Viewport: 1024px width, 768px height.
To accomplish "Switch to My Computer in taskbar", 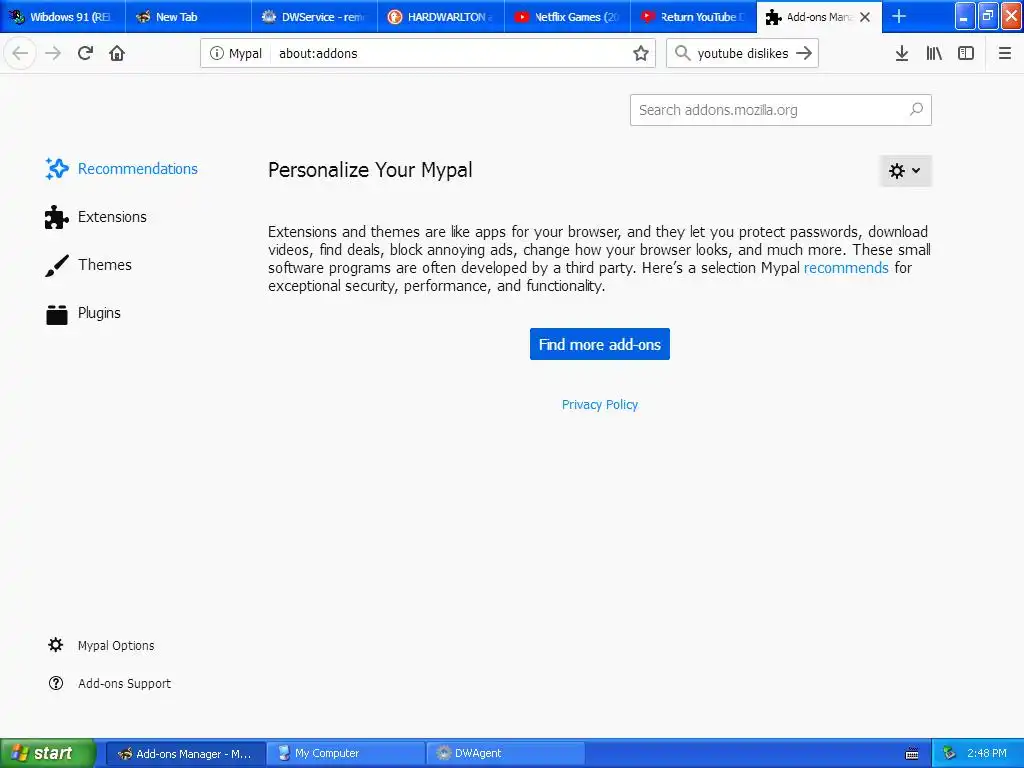I will click(346, 754).
